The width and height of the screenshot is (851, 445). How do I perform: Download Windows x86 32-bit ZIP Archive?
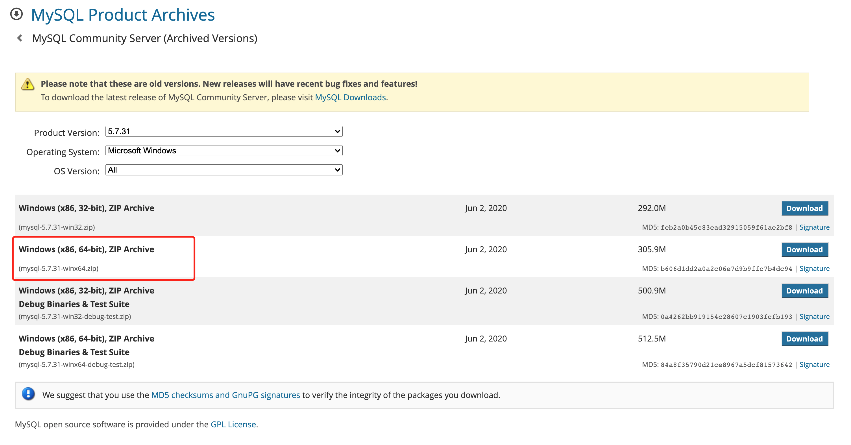[x=804, y=209]
